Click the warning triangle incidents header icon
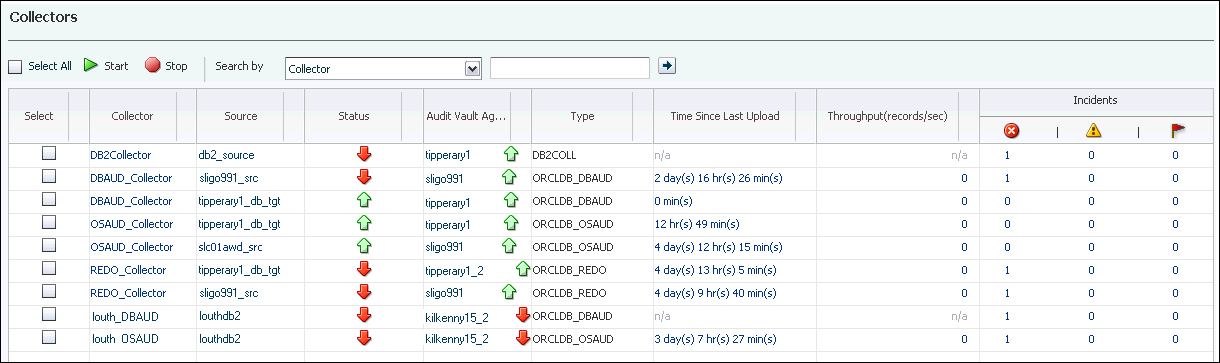Screen dimensions: 1220x363 pos(1094,130)
